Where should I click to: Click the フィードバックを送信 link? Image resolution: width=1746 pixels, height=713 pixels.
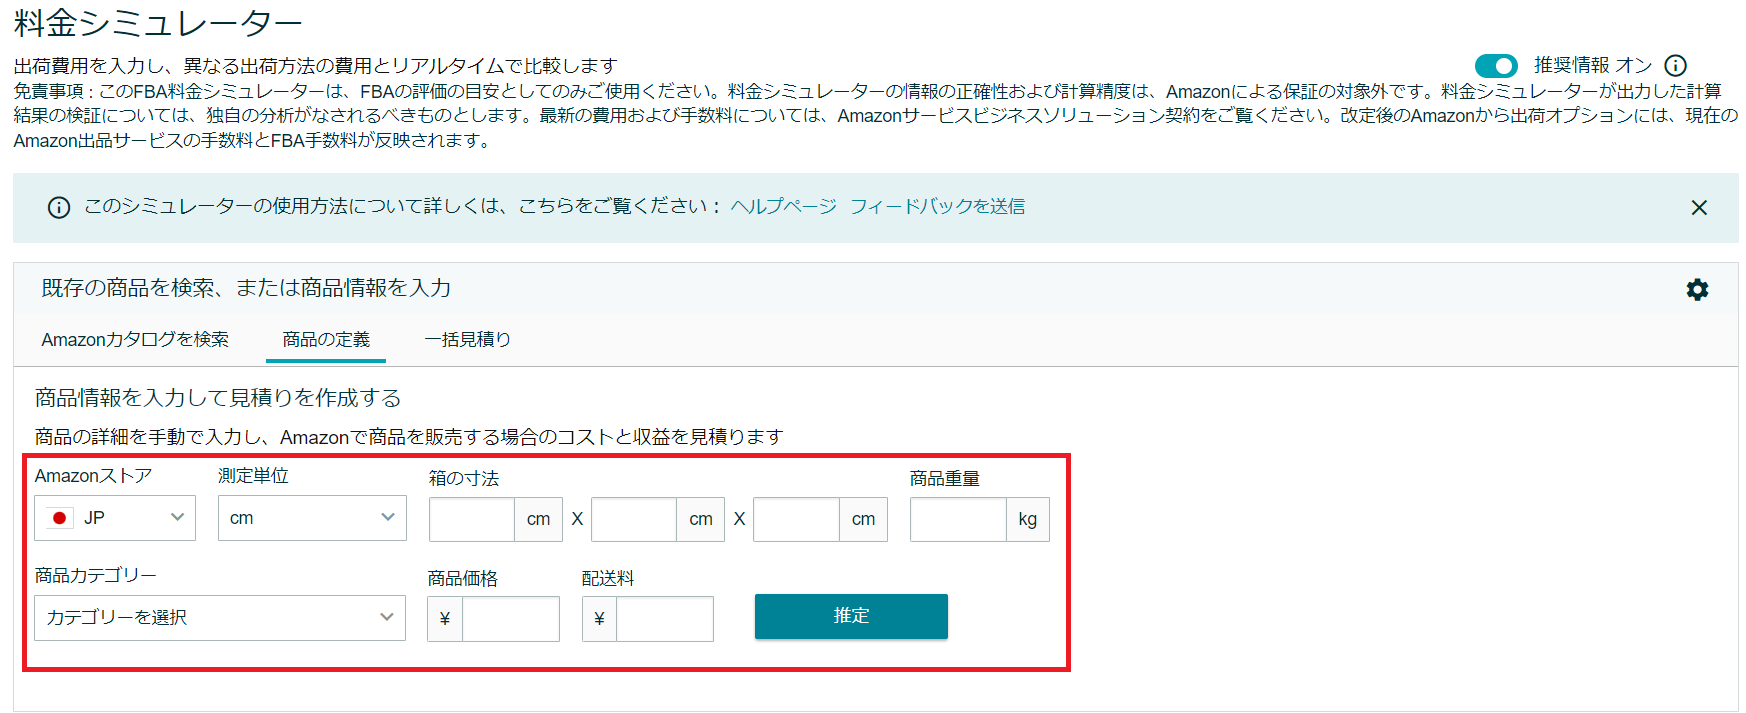click(x=937, y=206)
